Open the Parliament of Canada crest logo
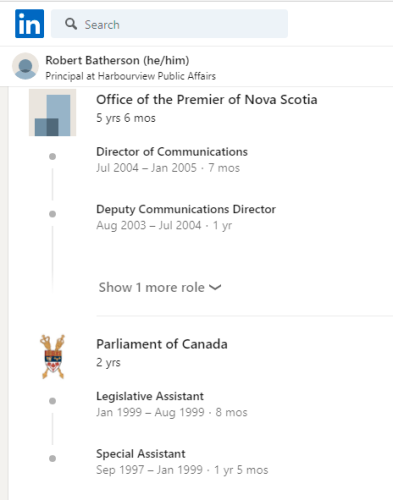Image resolution: width=393 pixels, height=500 pixels. [52, 357]
